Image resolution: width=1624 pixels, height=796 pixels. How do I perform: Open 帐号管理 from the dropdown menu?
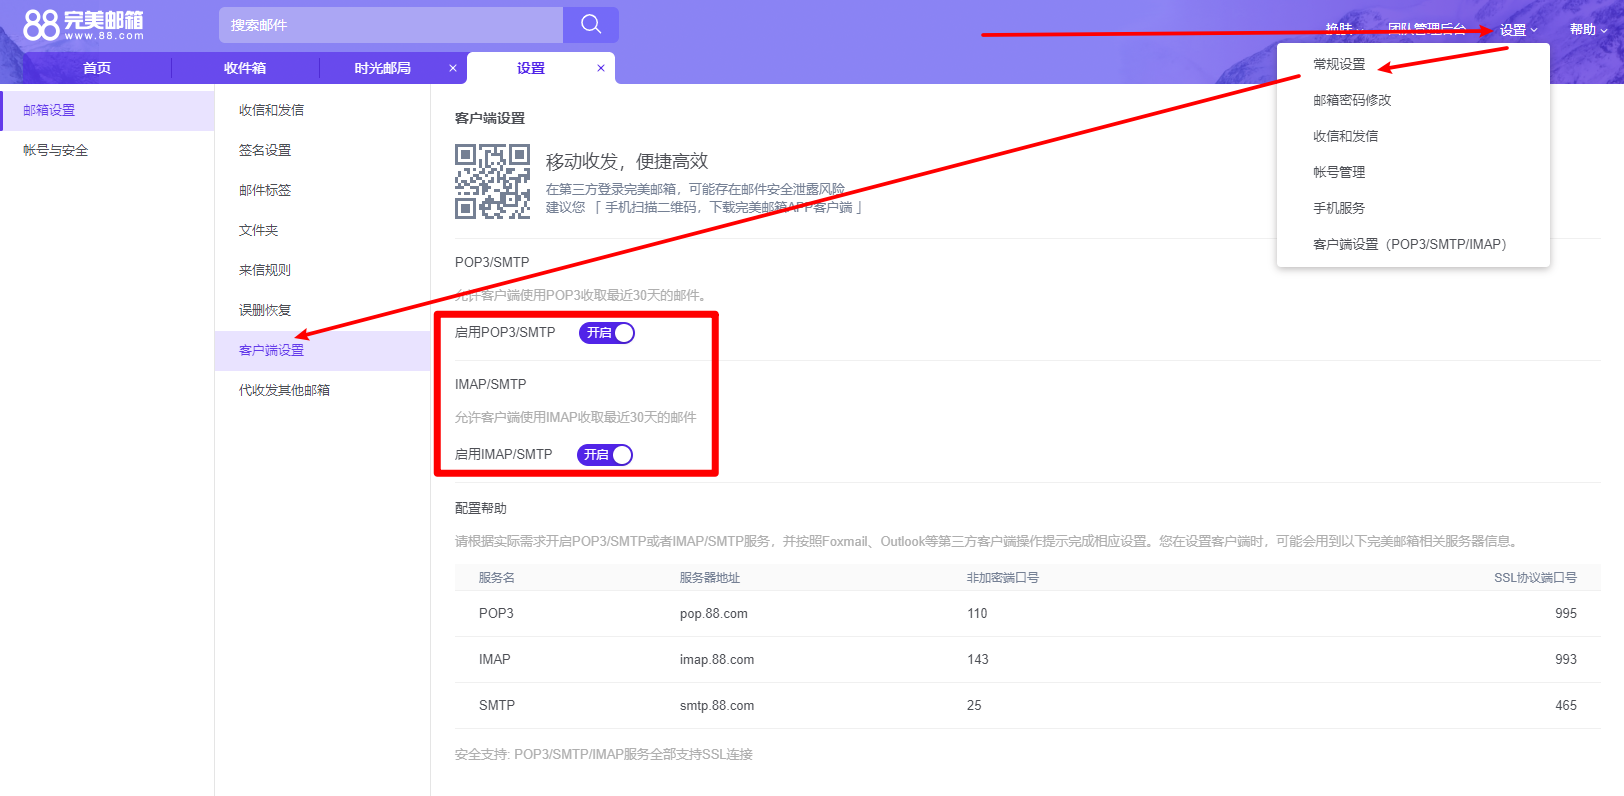click(x=1339, y=172)
